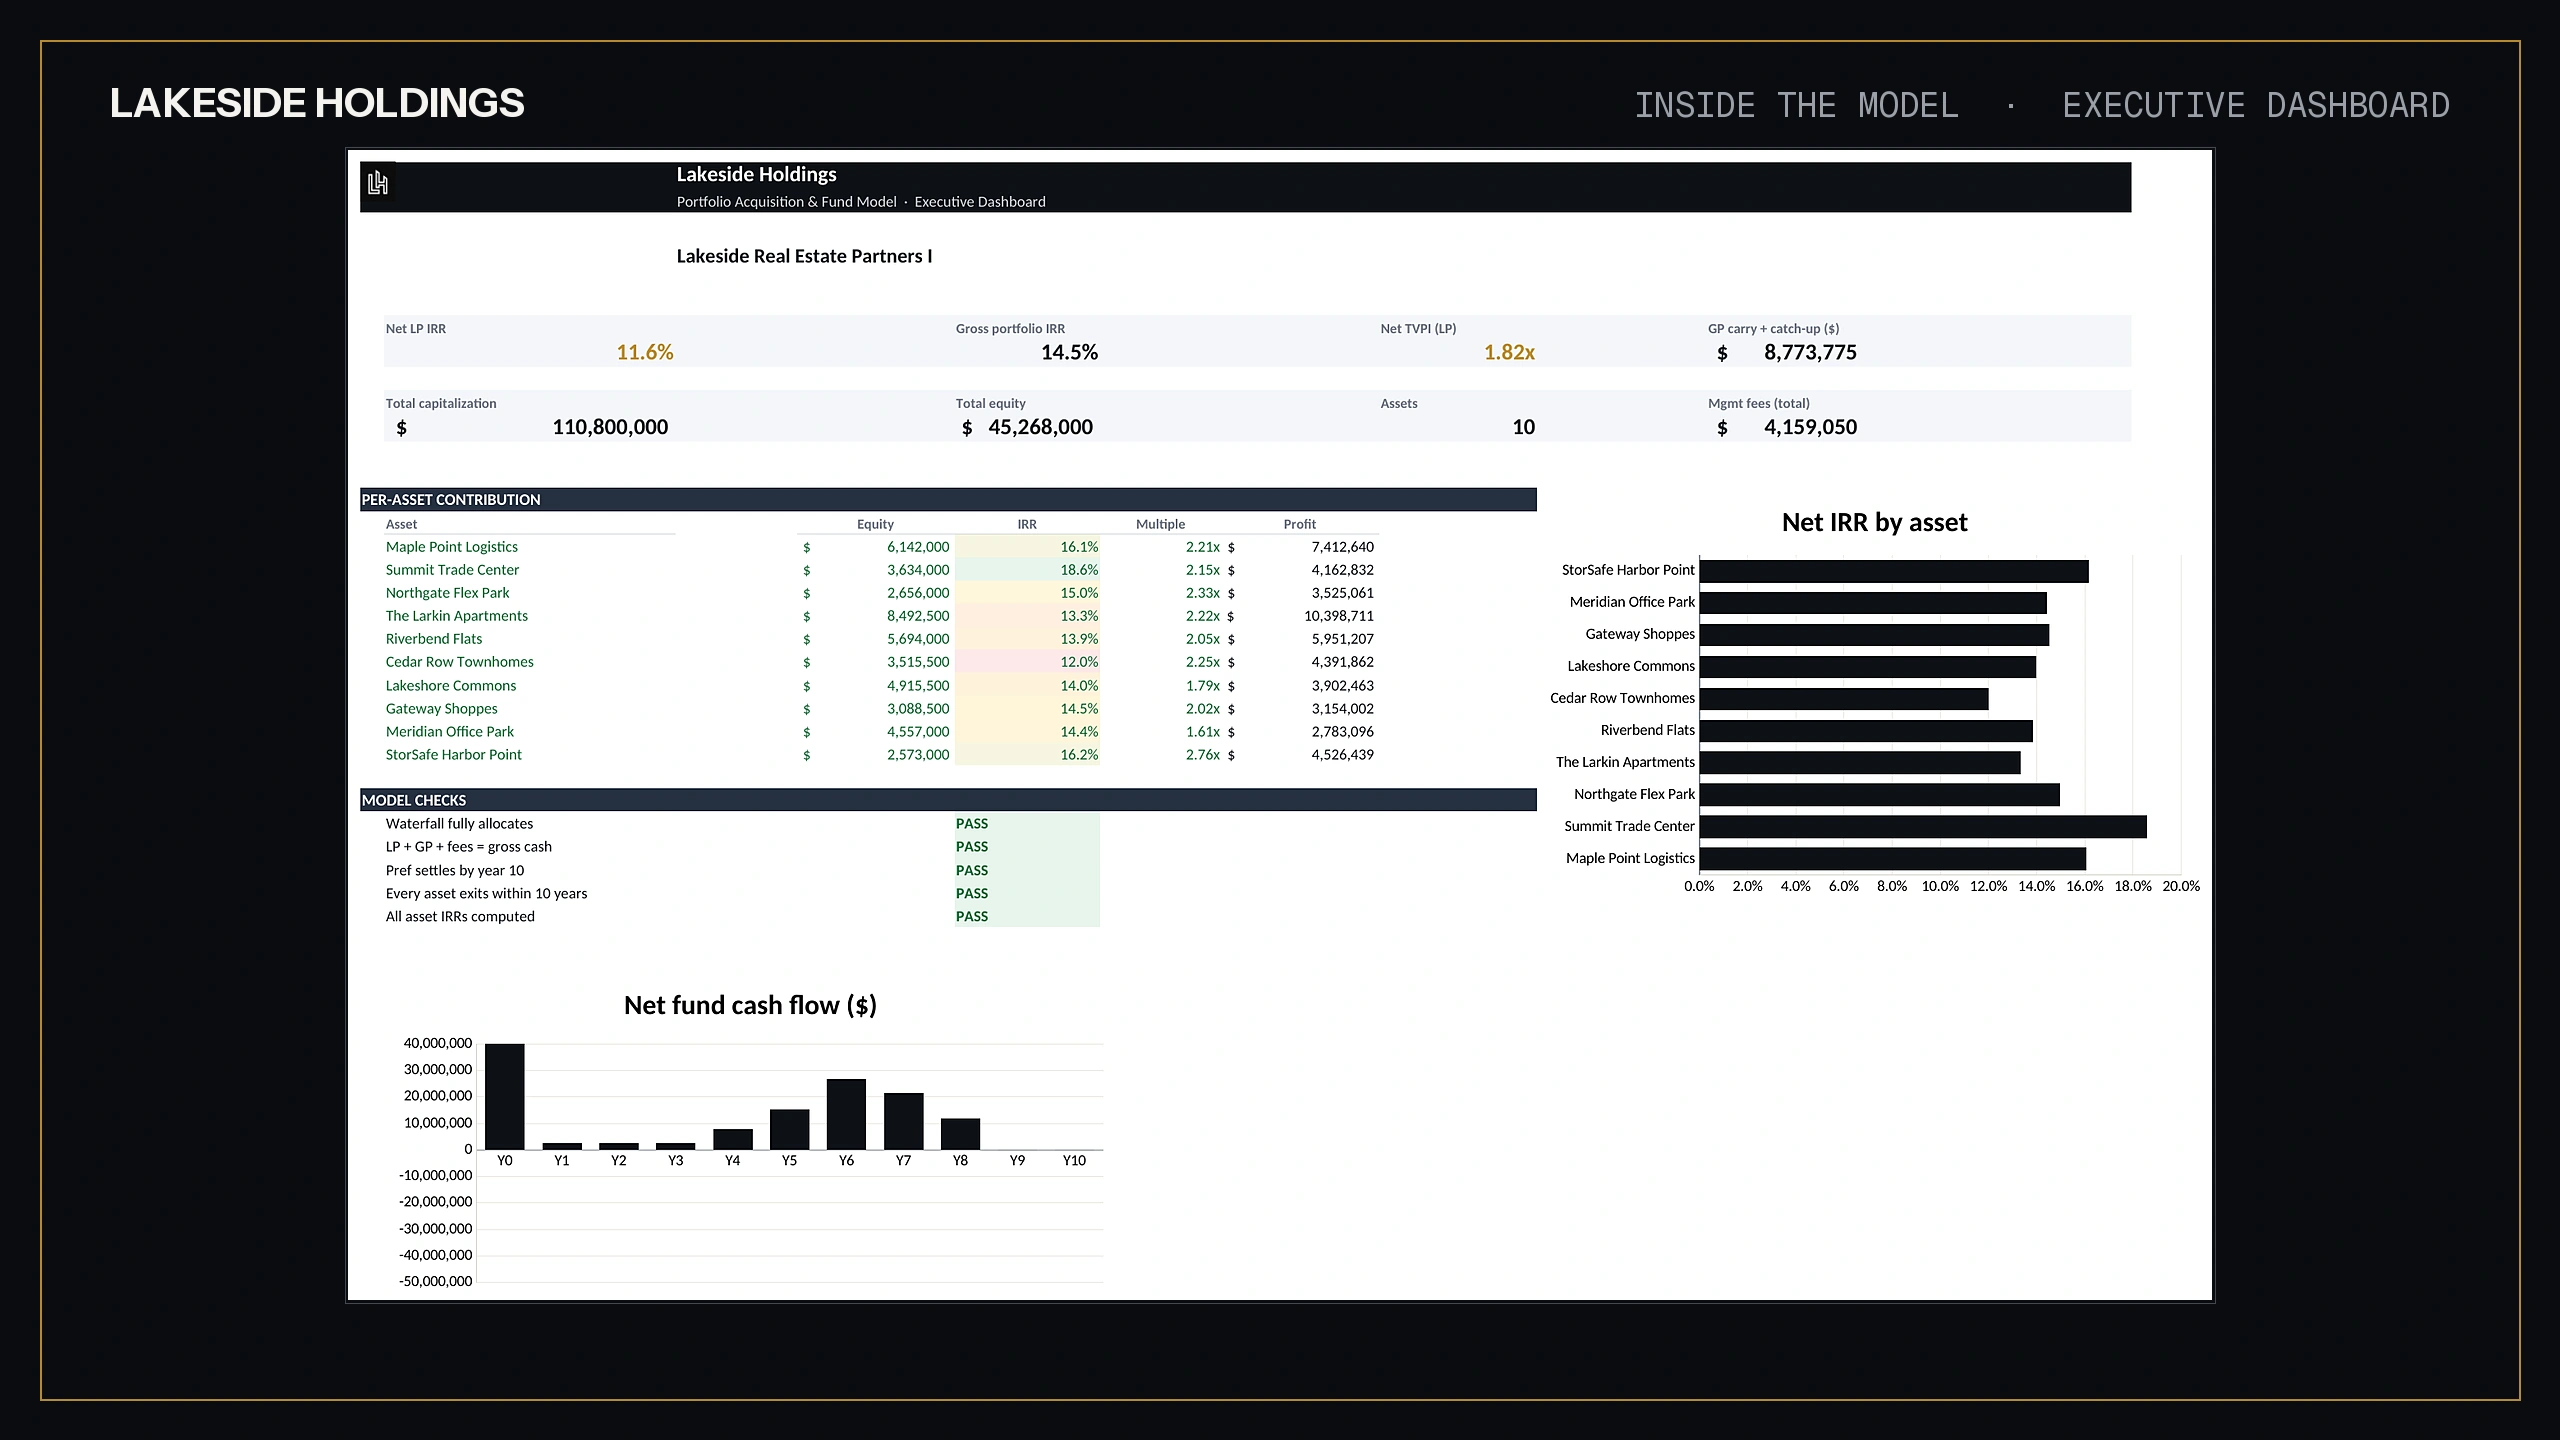
Task: Click the StorSafe Harbor Point asset name
Action: 453,755
